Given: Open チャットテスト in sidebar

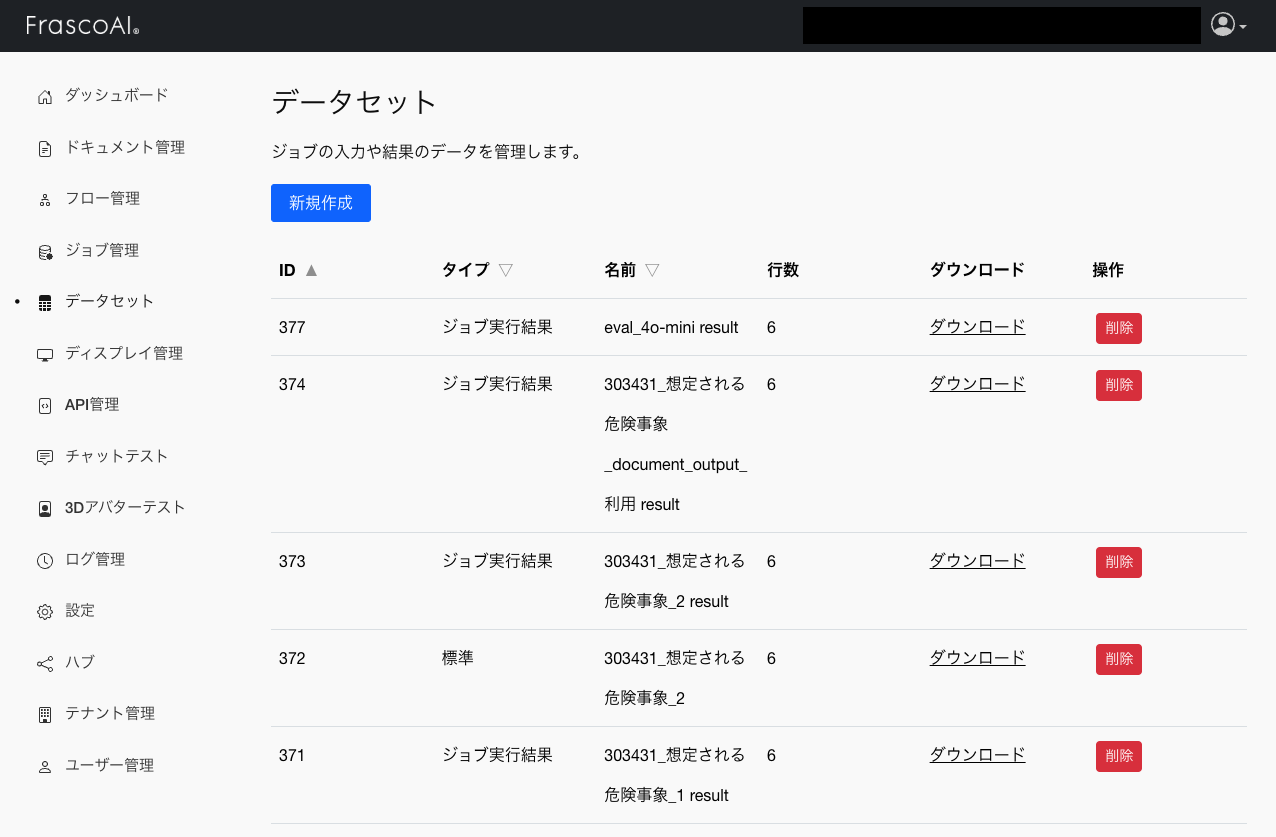Looking at the screenshot, I should [117, 456].
